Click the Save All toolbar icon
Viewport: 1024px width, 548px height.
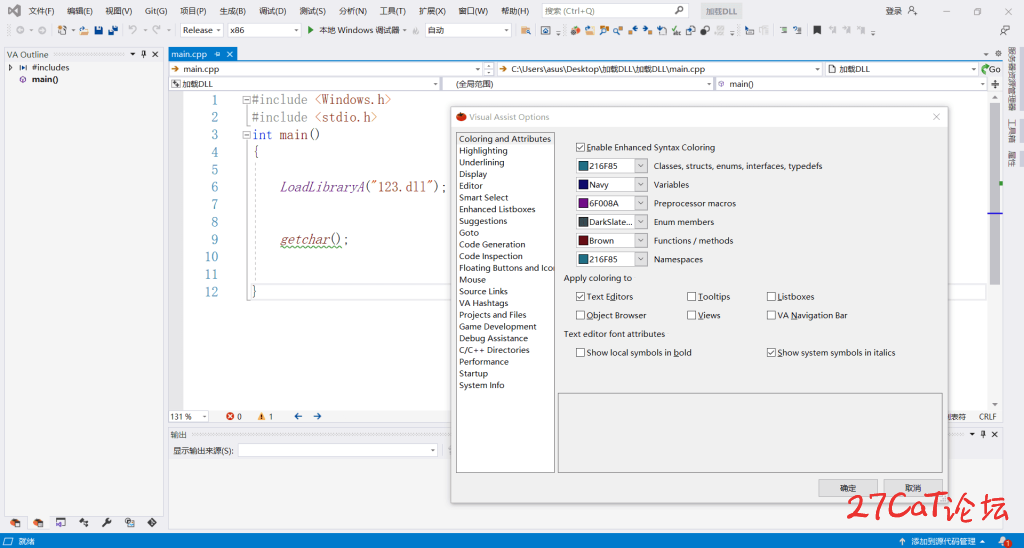[112, 30]
